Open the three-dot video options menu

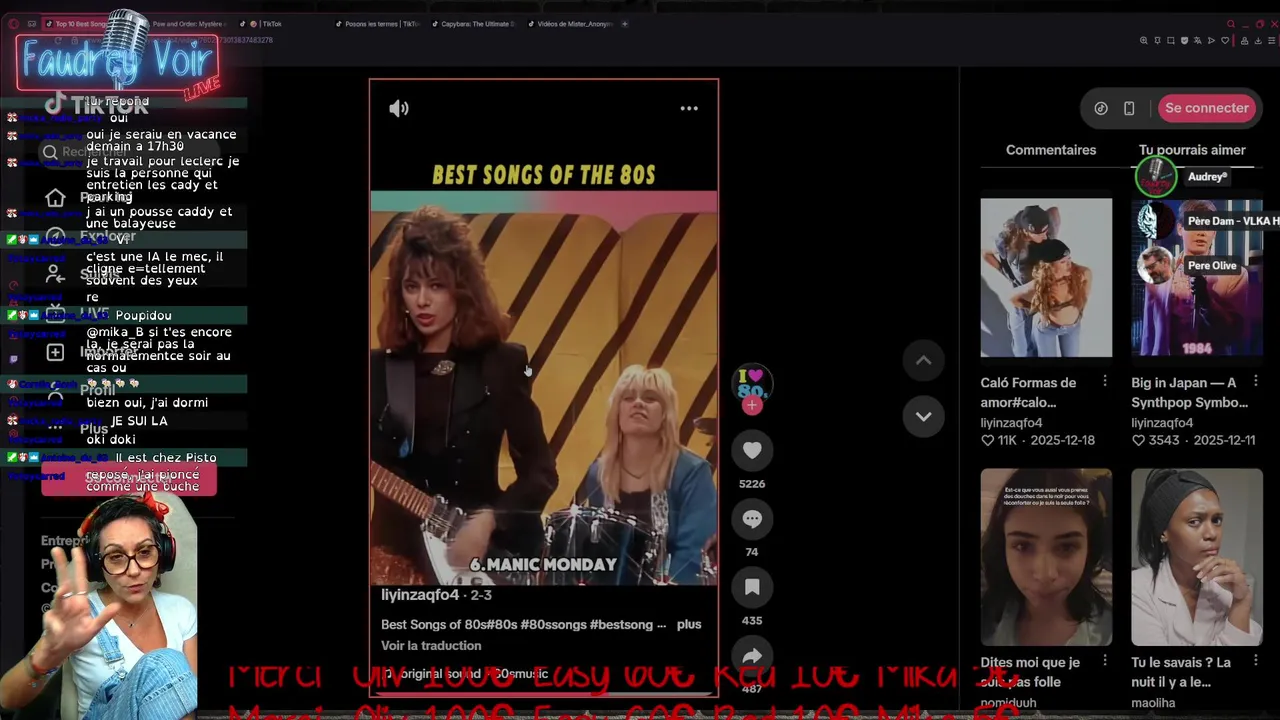click(689, 108)
